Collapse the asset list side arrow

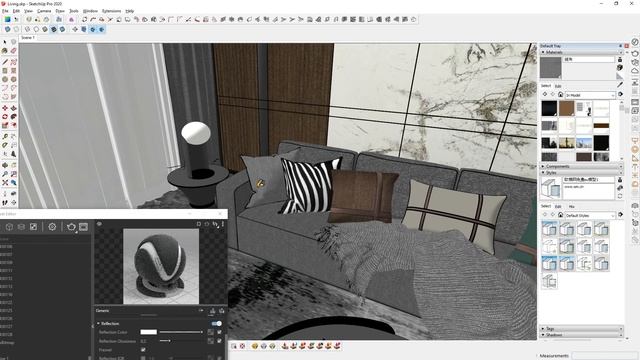pos(92,326)
